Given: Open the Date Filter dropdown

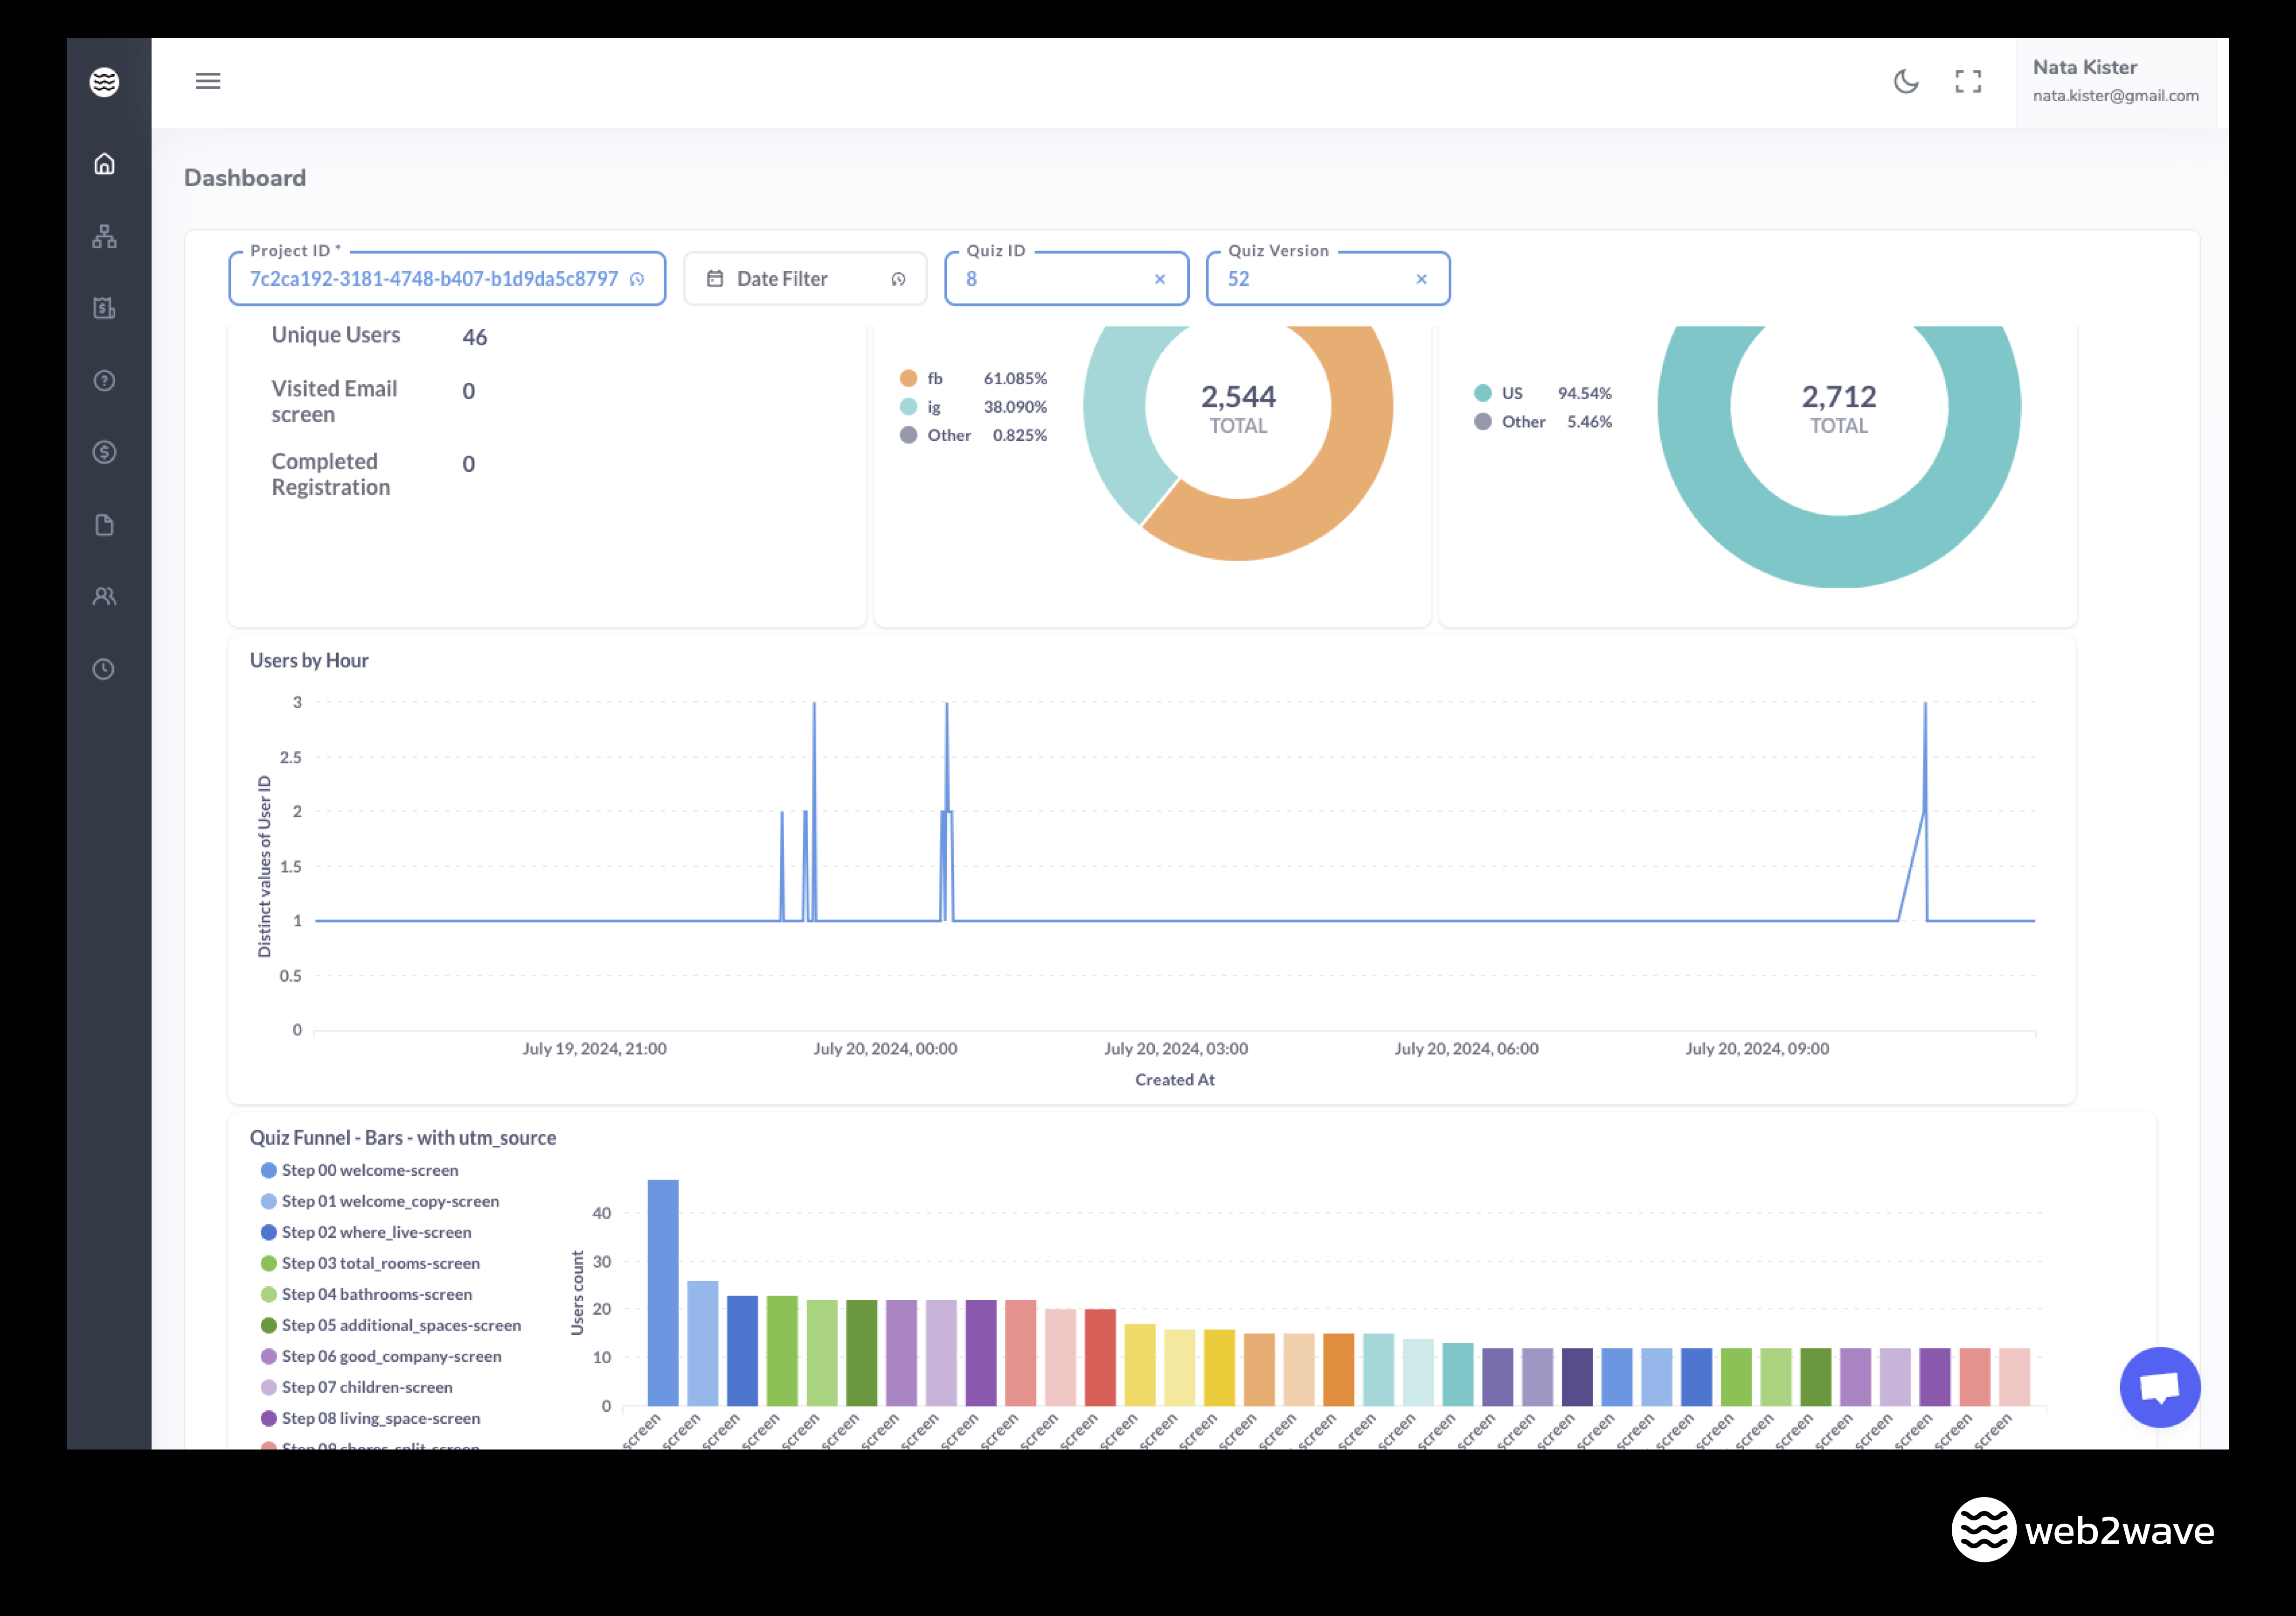Looking at the screenshot, I should coord(804,279).
